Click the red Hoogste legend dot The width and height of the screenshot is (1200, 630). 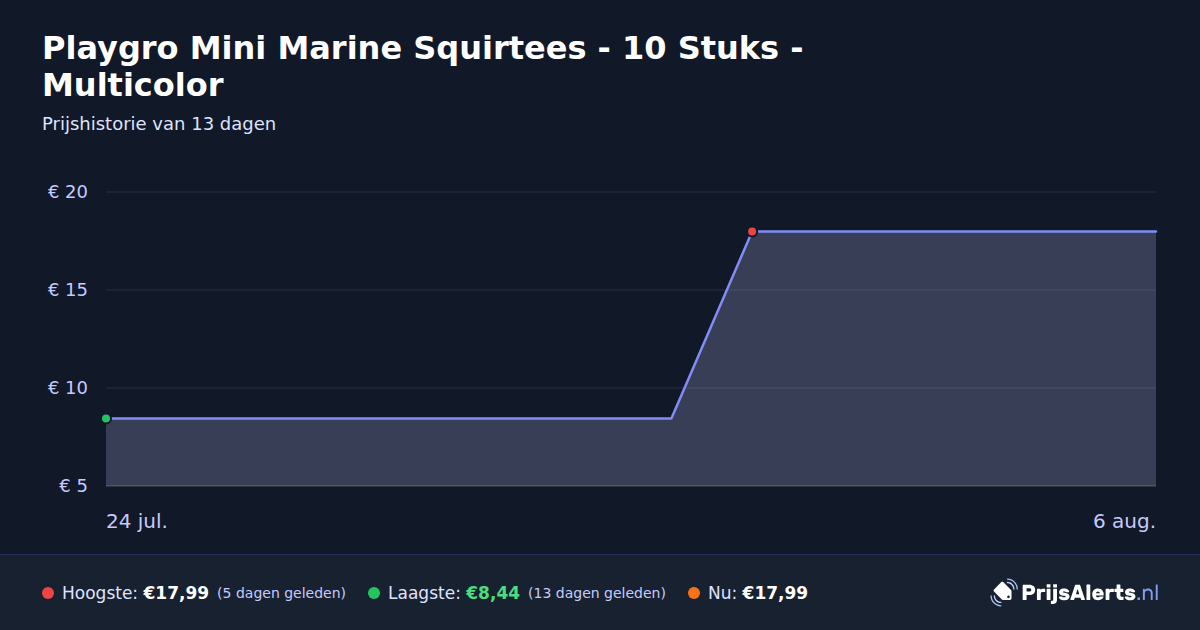48,593
